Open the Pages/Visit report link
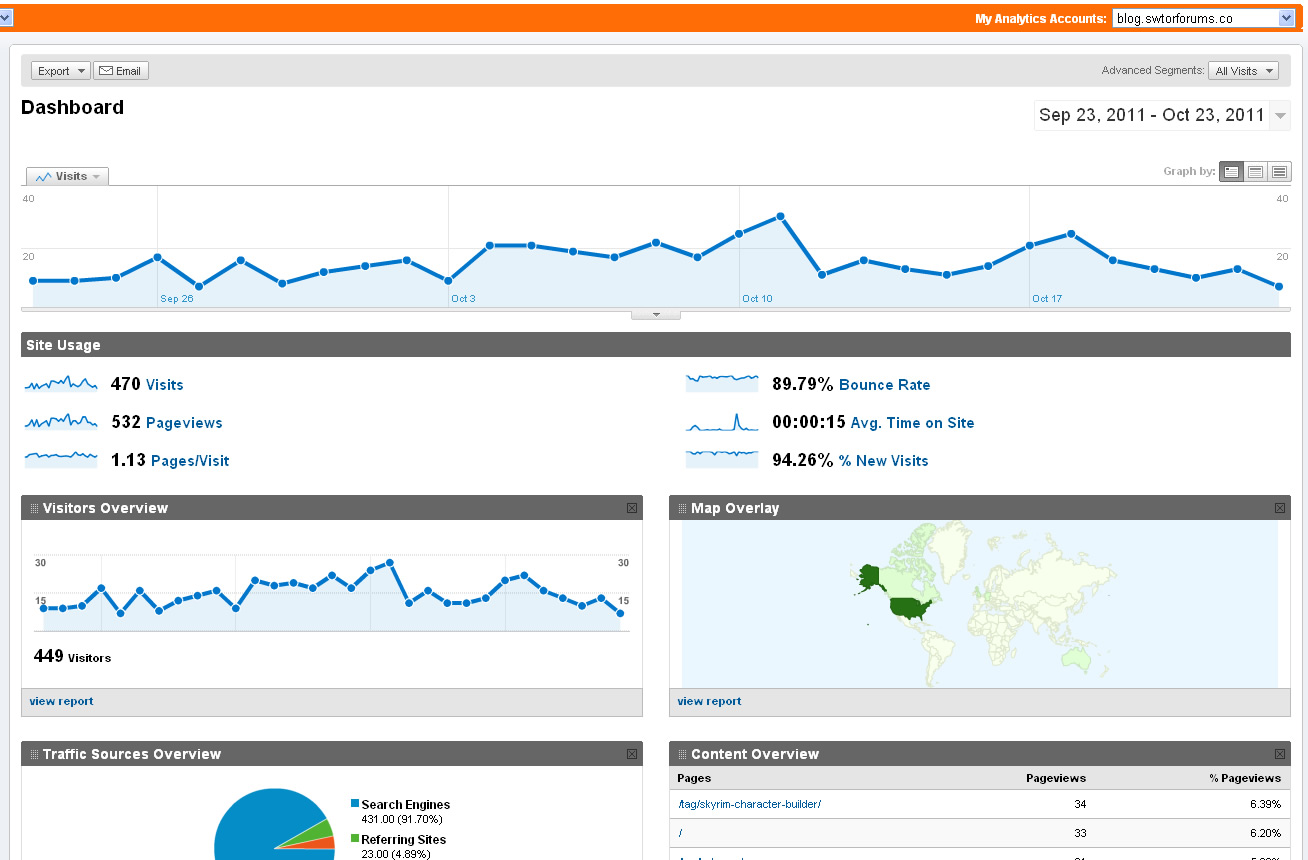1308x860 pixels. [x=190, y=461]
